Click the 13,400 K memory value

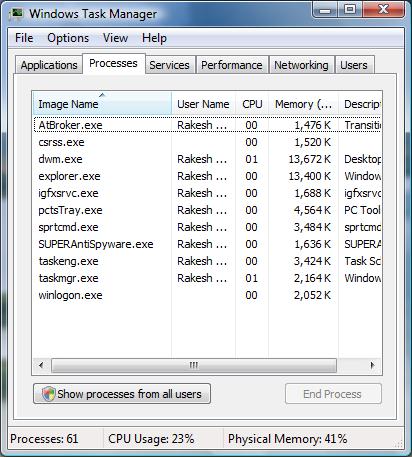point(310,176)
